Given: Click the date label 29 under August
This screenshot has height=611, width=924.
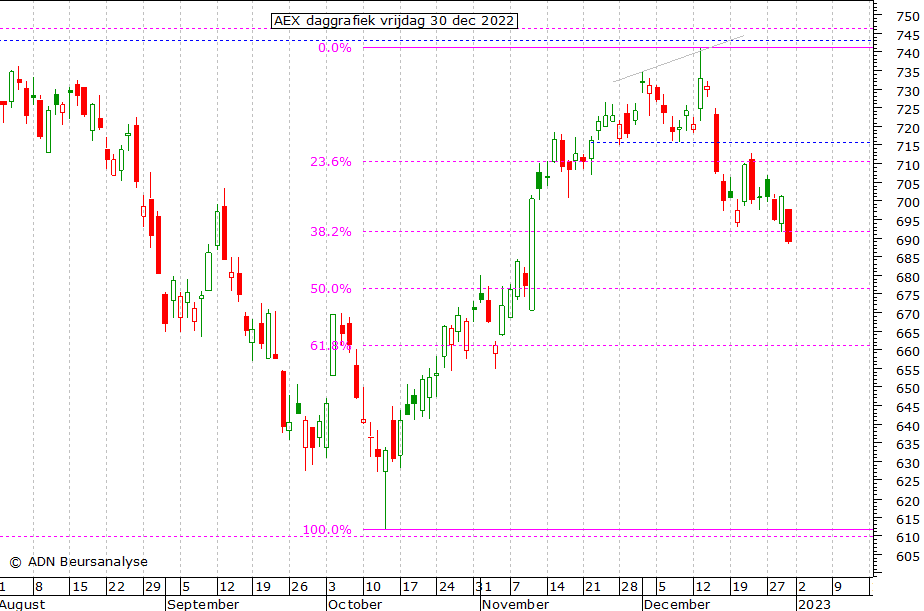Looking at the screenshot, I should tap(153, 587).
